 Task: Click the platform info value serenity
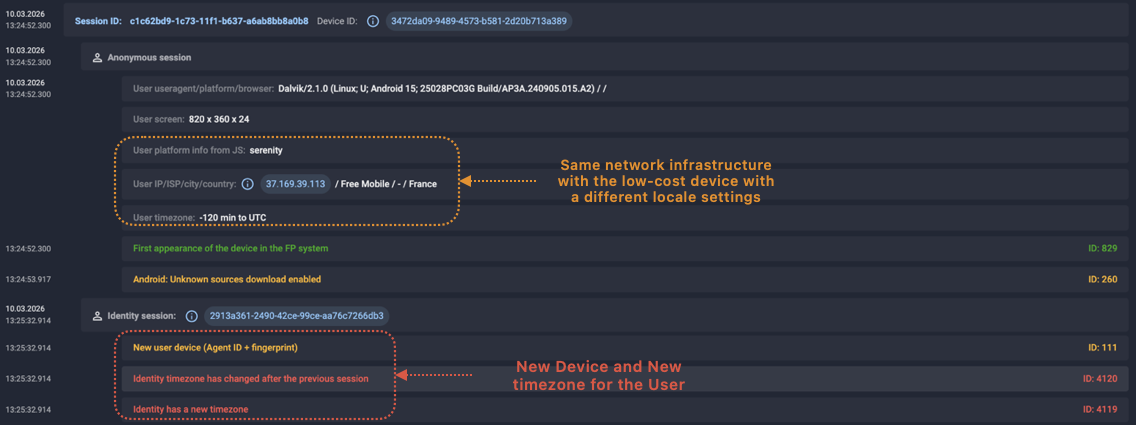pyautogui.click(x=266, y=151)
